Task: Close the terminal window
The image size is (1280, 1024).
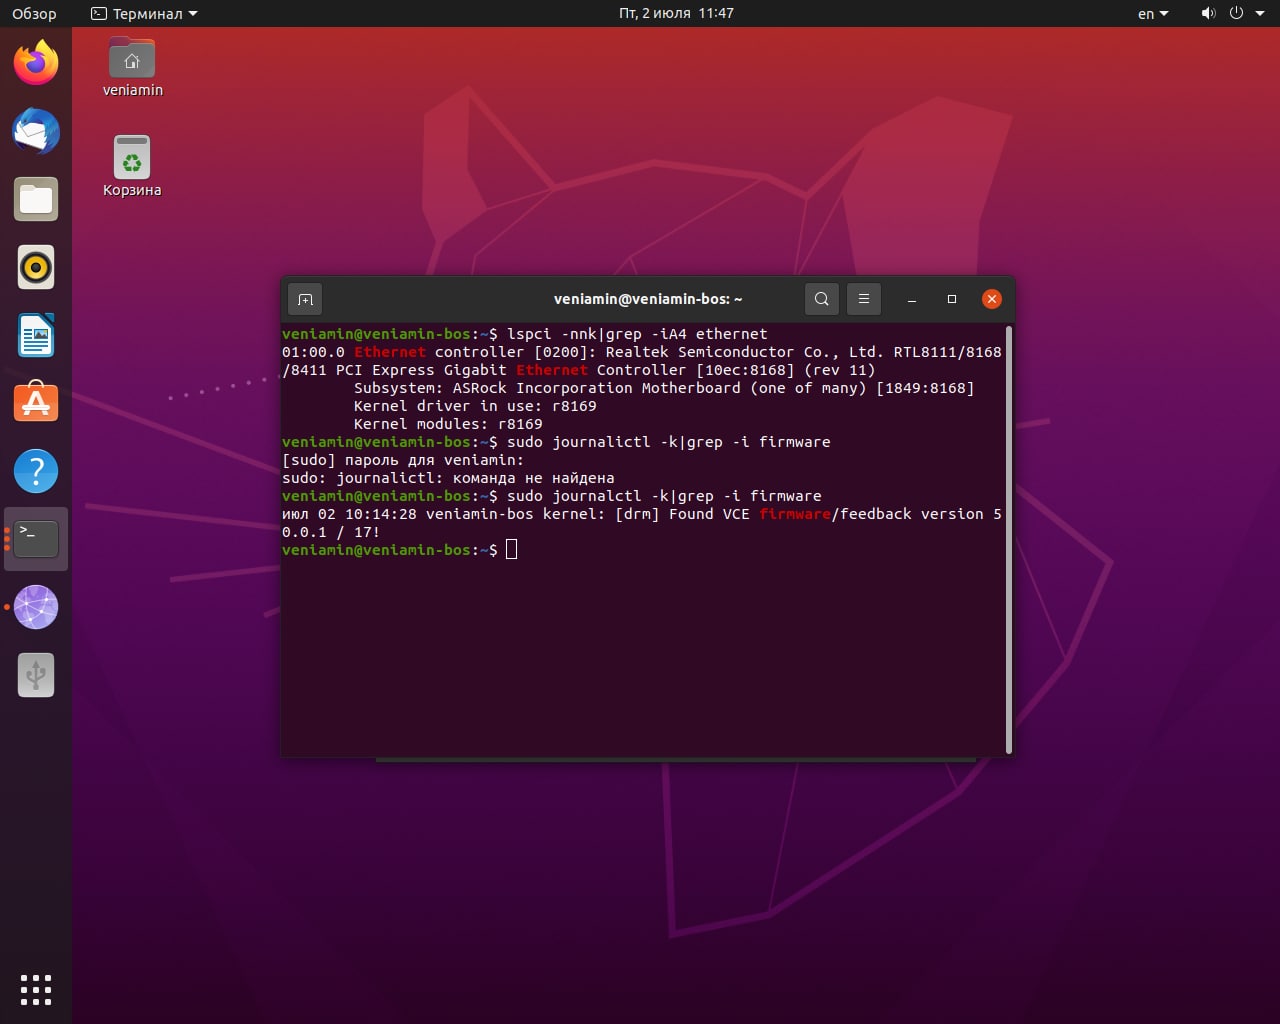Action: click(992, 299)
